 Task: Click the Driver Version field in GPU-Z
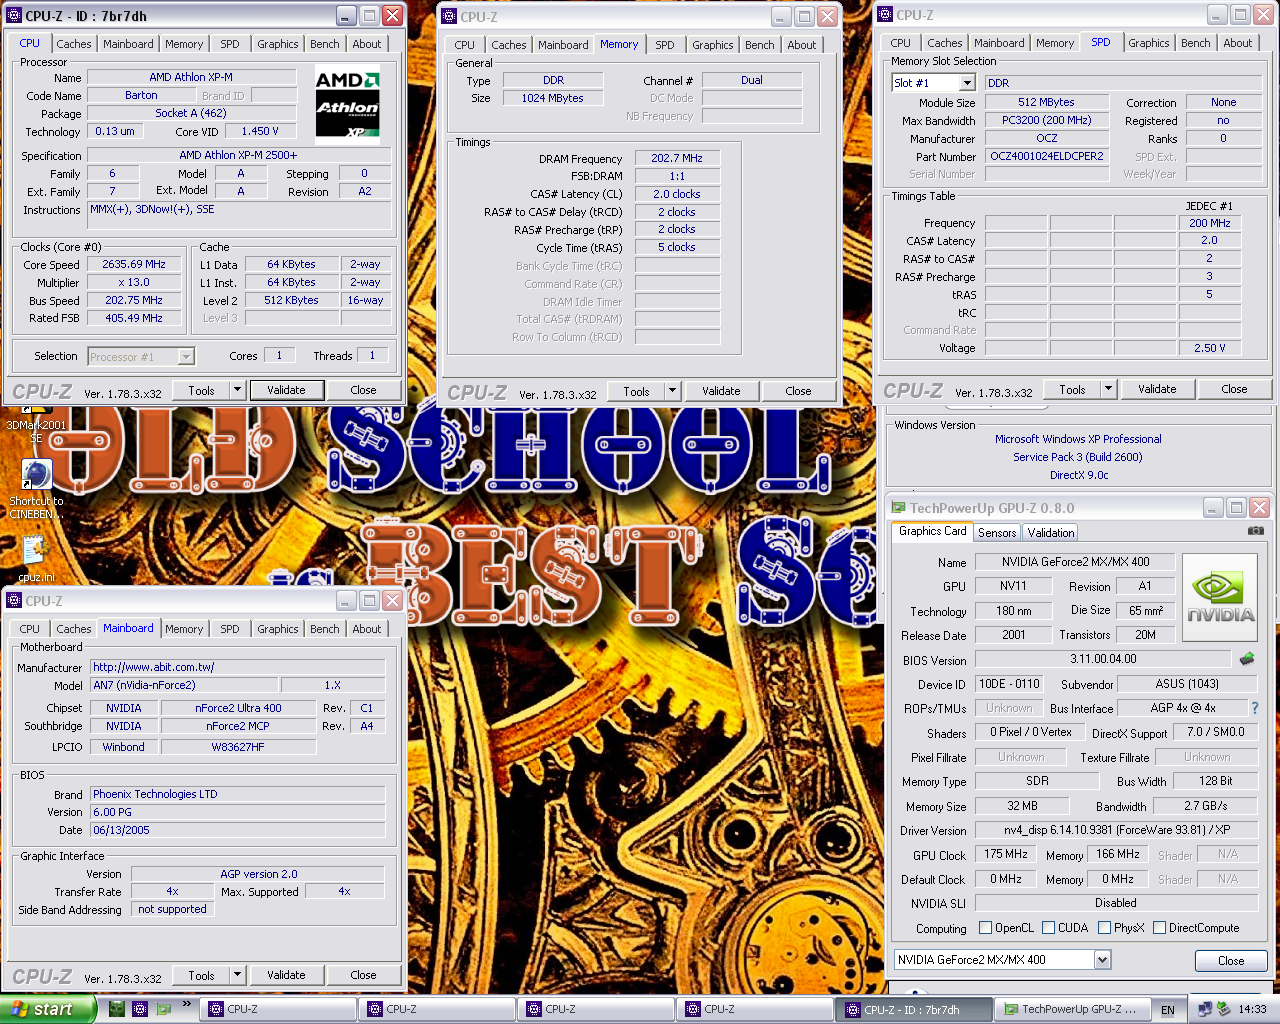[1117, 830]
